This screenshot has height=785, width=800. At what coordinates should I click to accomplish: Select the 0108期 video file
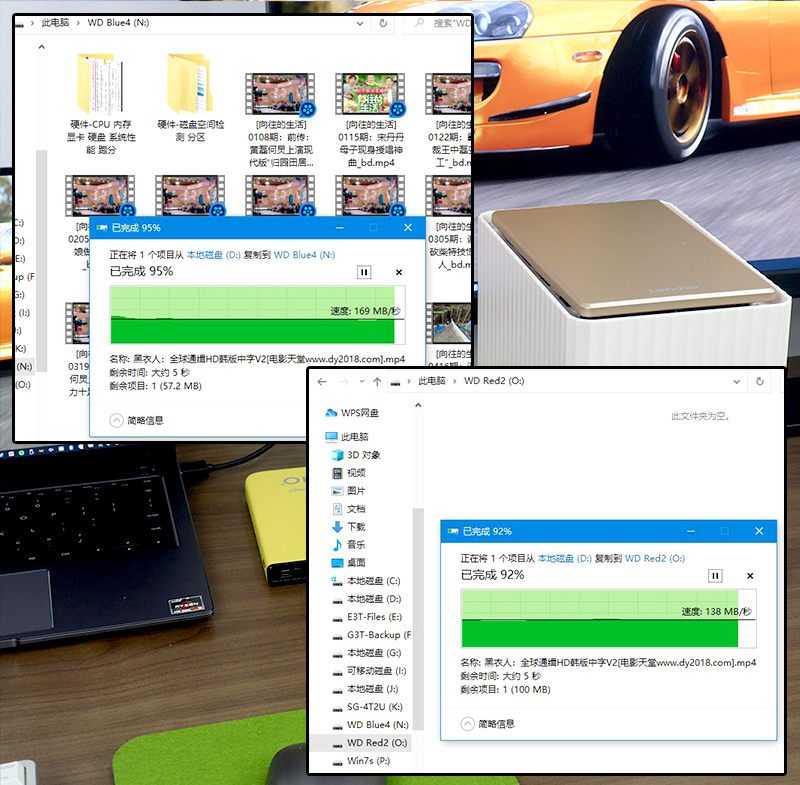tap(281, 120)
